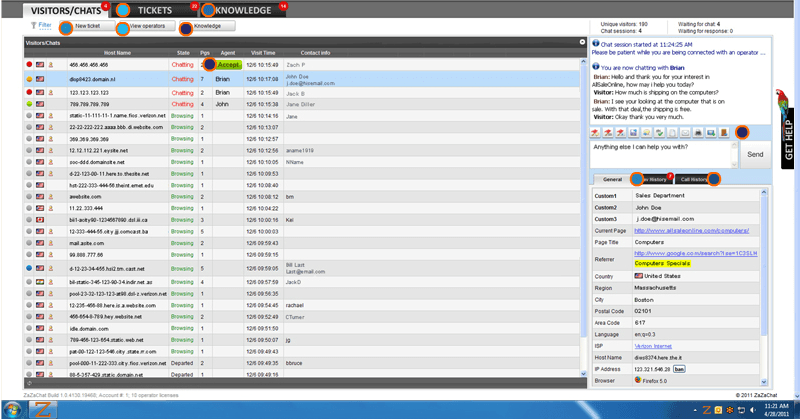Click the print icon in chat toolbar

click(697, 133)
